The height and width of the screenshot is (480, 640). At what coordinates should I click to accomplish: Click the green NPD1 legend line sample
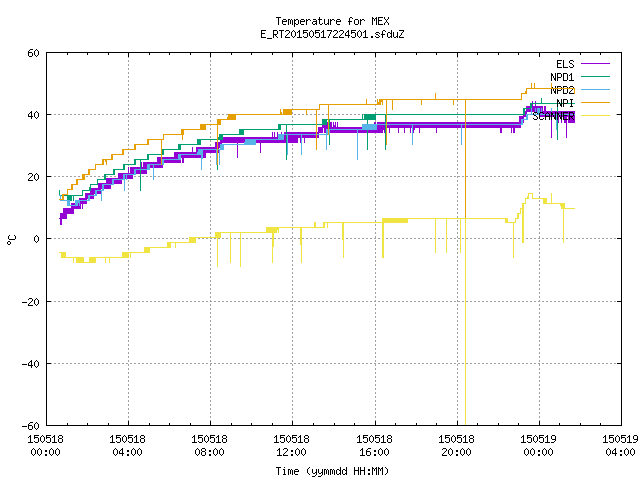coord(595,77)
